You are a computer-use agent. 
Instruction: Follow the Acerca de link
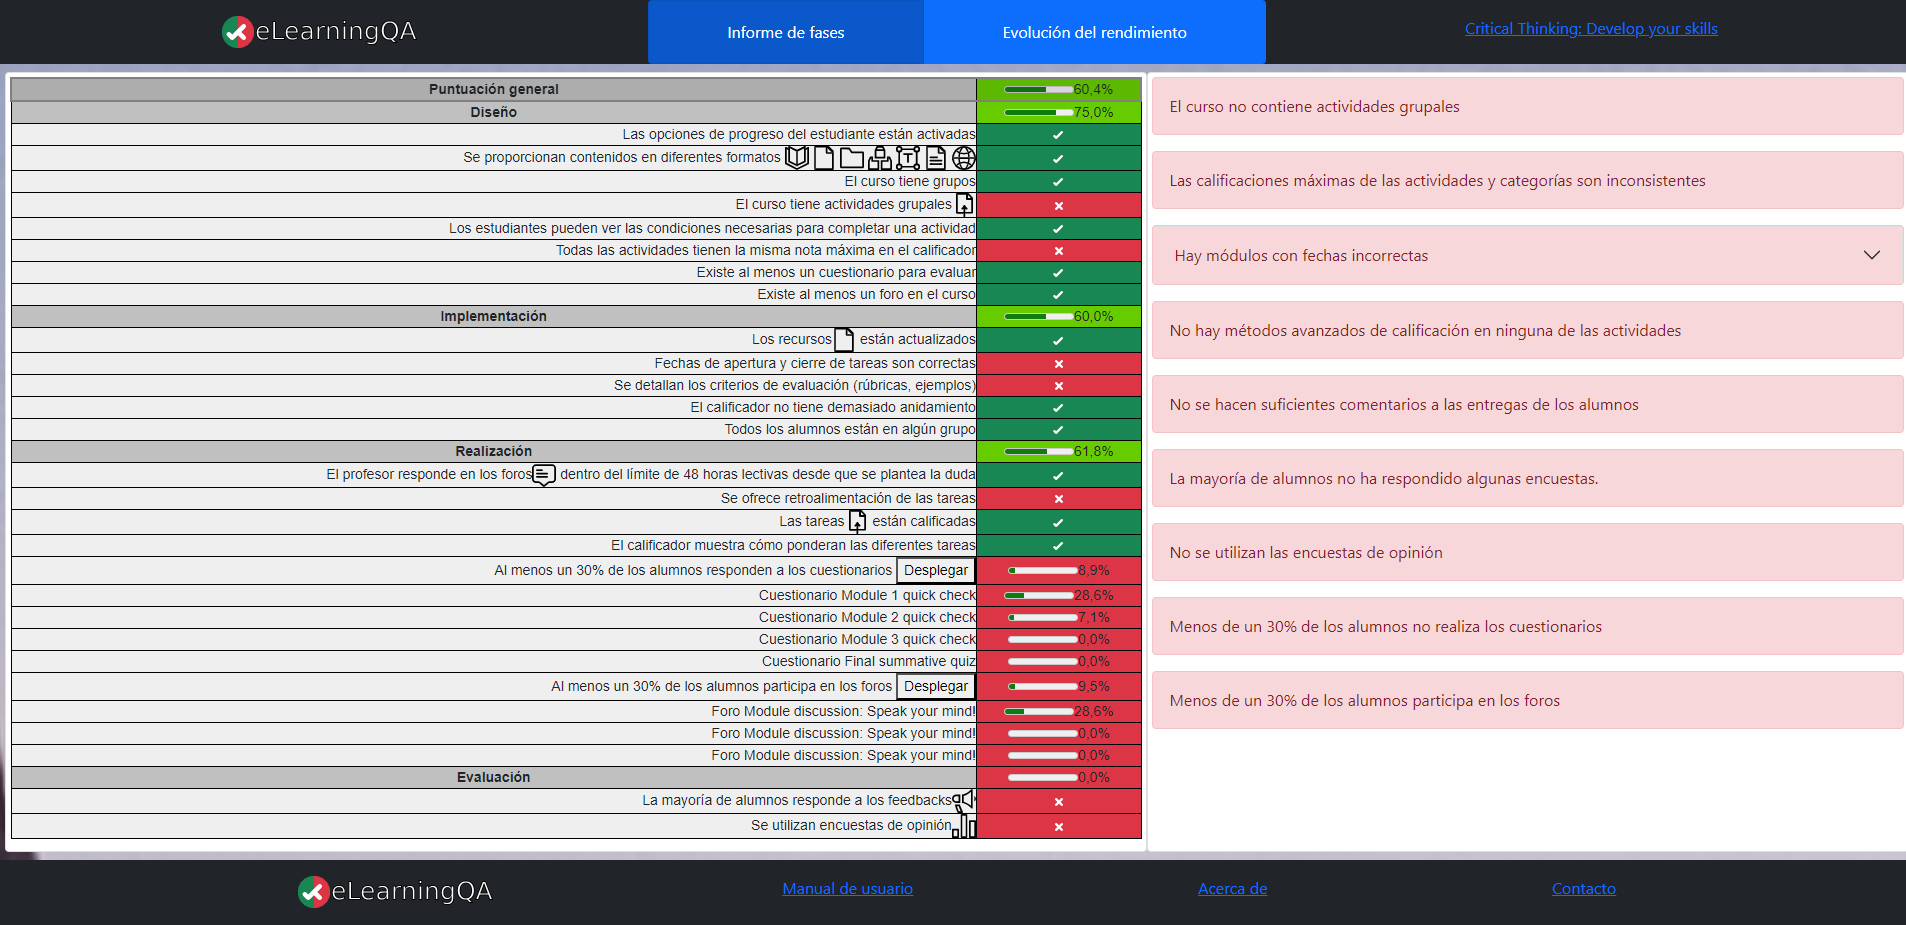pyautogui.click(x=1232, y=889)
